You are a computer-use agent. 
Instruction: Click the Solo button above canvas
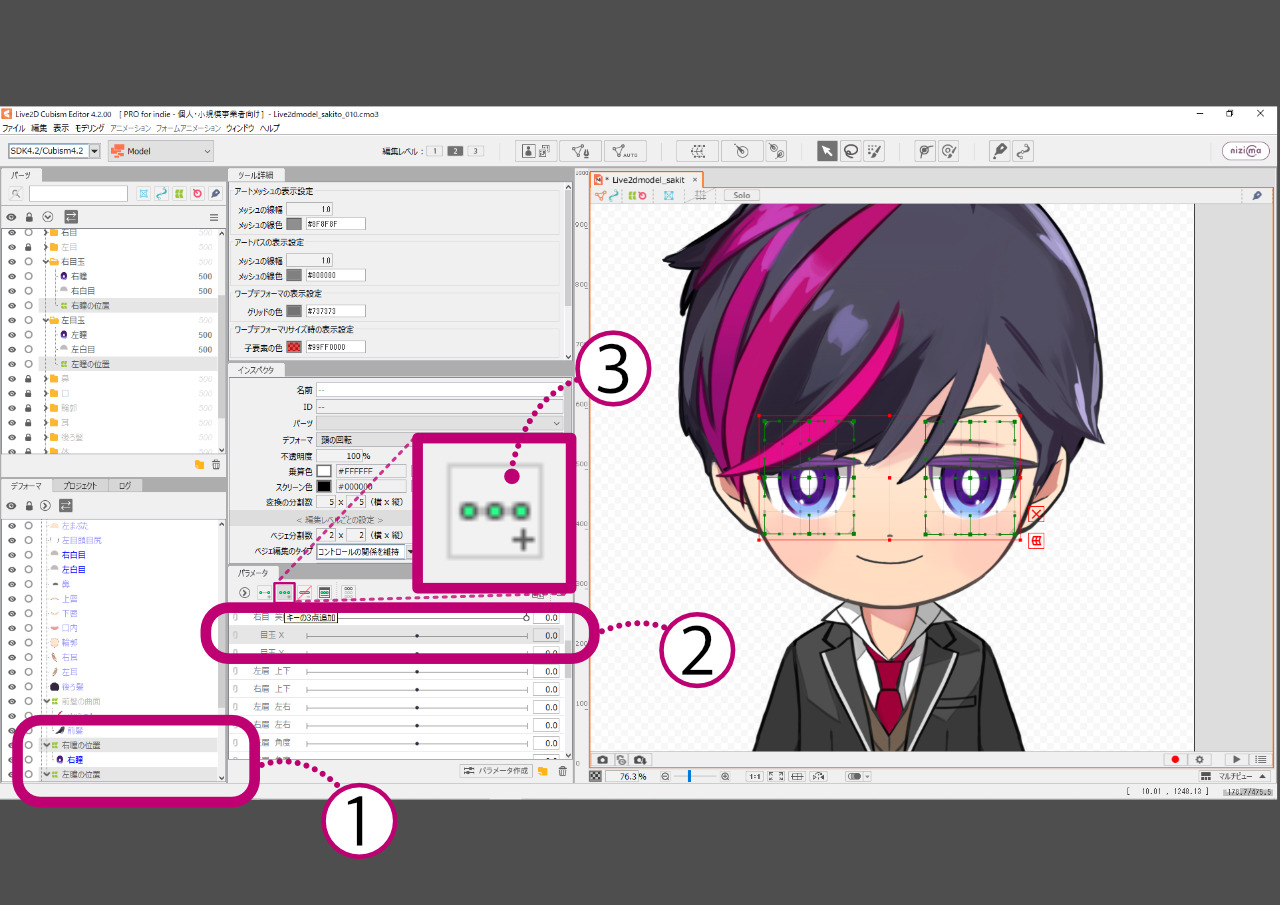click(741, 195)
